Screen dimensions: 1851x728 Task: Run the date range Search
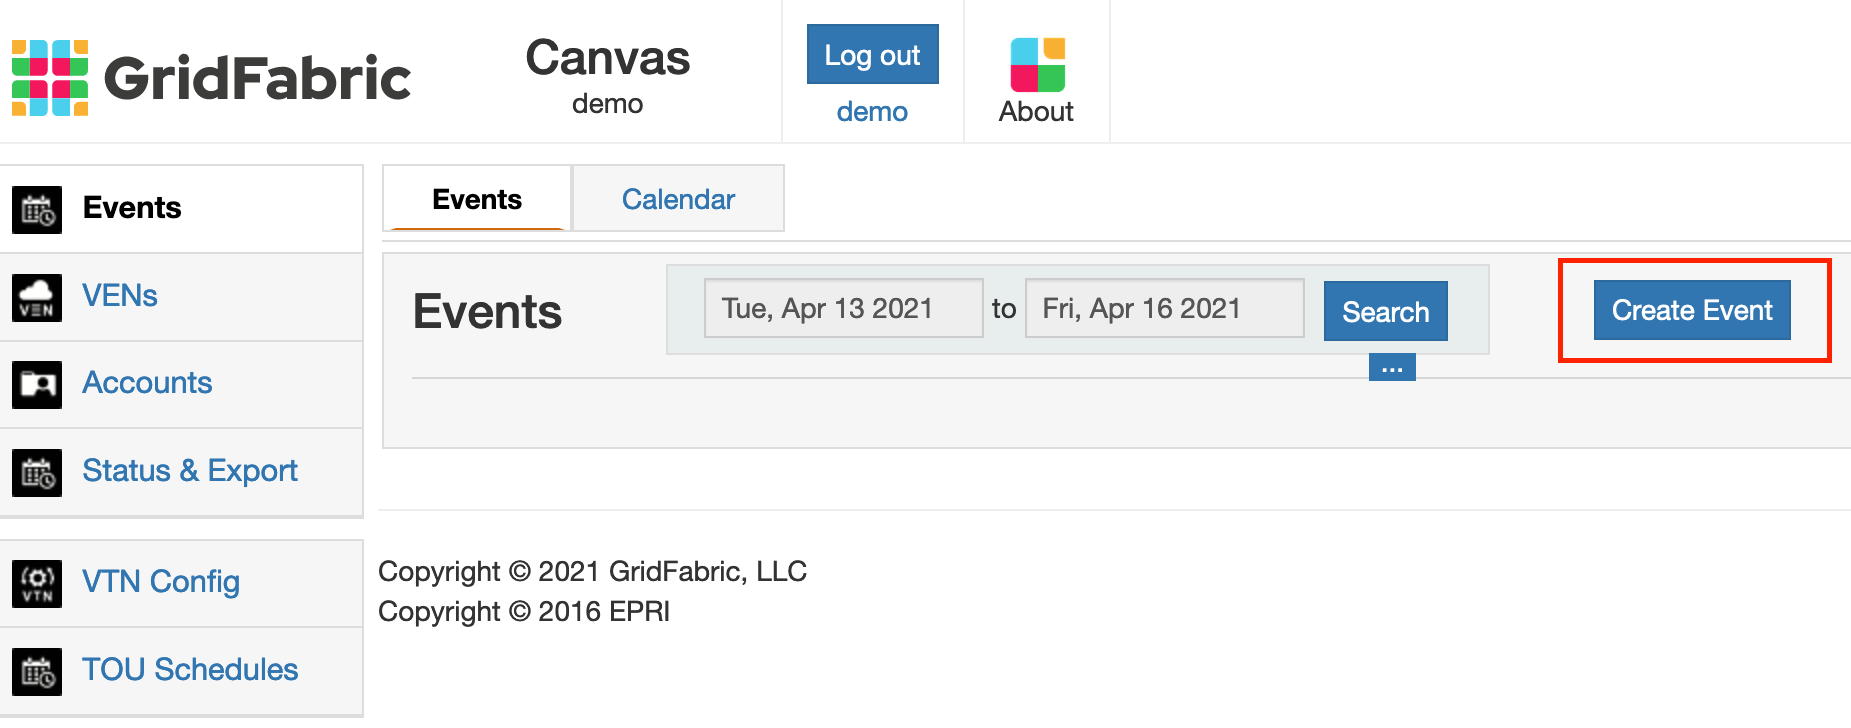pos(1385,312)
